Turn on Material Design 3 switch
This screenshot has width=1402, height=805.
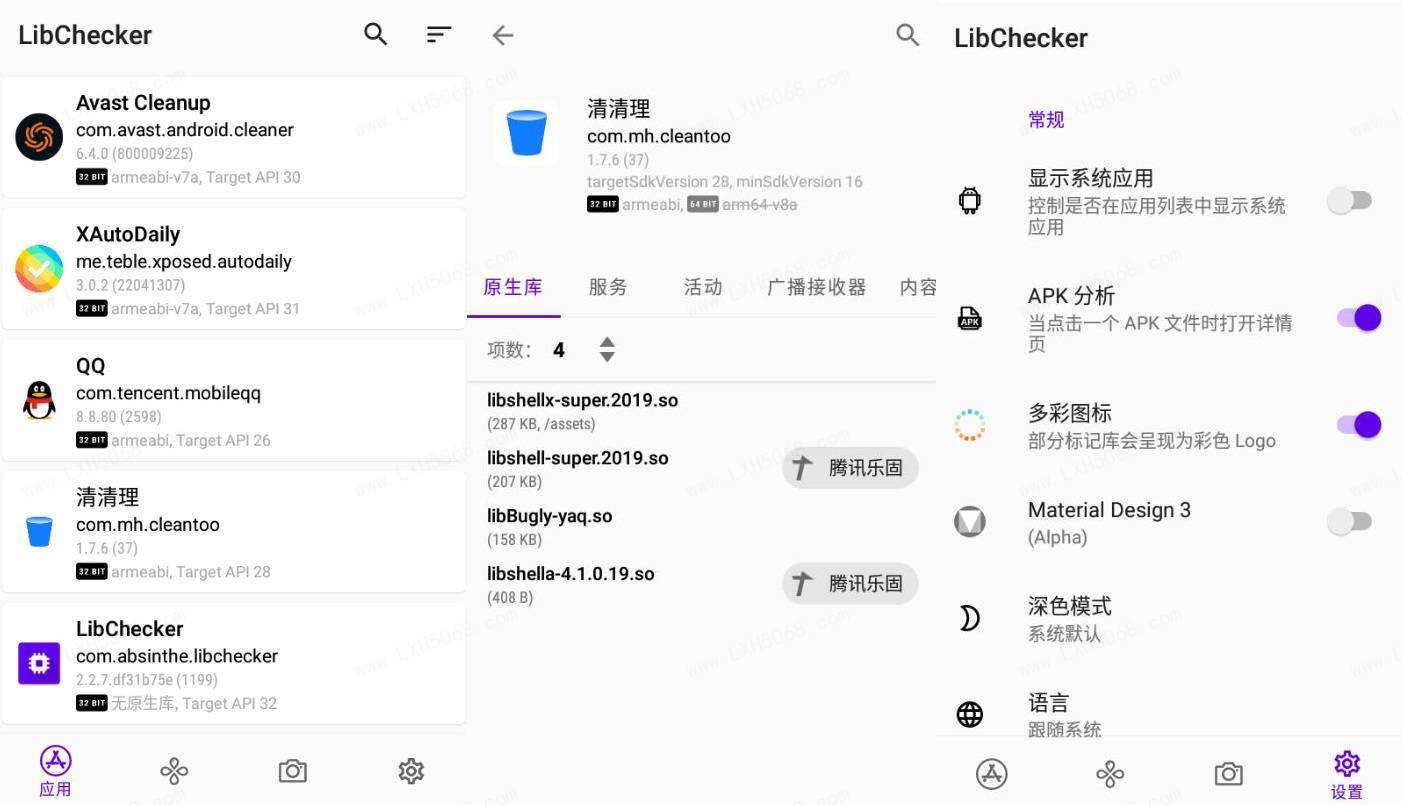coord(1349,521)
